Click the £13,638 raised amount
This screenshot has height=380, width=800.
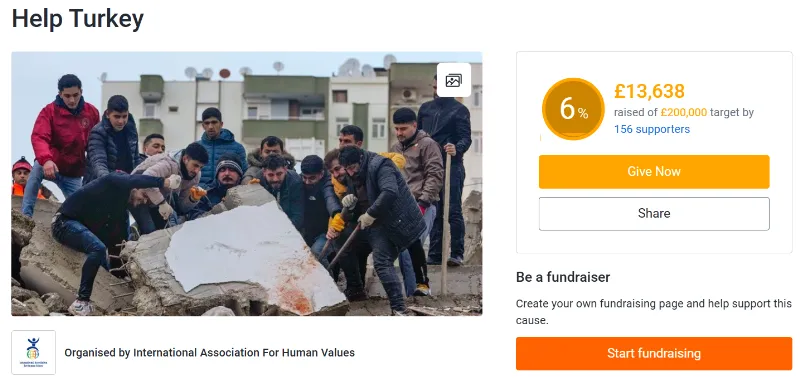coord(649,91)
